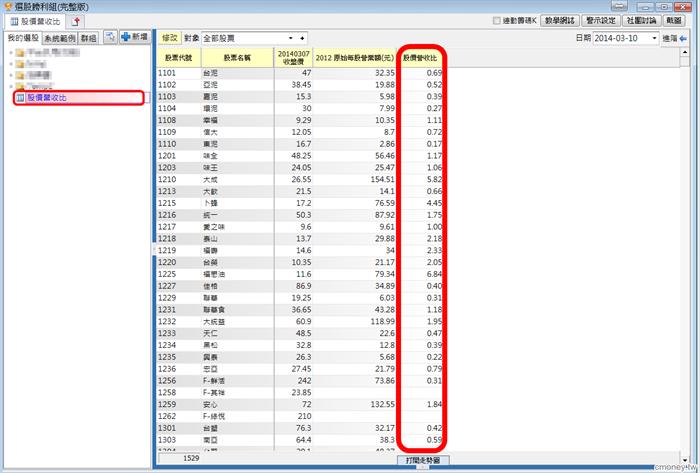The image size is (700, 473).
Task: Select the F-綠悅 name cell
Action: click(x=237, y=416)
